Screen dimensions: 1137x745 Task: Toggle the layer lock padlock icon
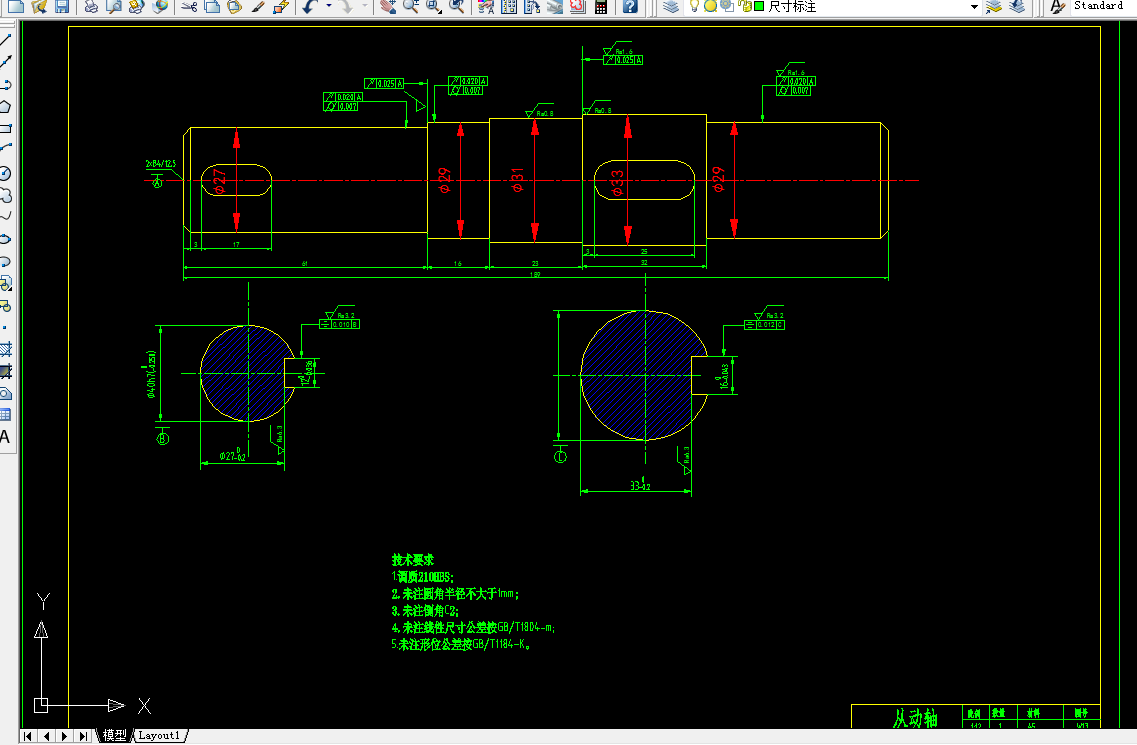745,6
